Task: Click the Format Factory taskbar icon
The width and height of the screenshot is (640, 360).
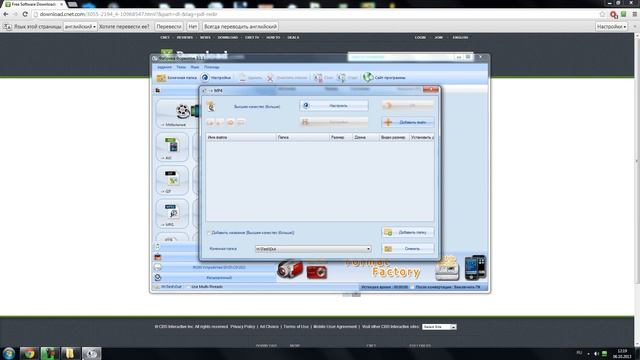Action: pos(91,353)
